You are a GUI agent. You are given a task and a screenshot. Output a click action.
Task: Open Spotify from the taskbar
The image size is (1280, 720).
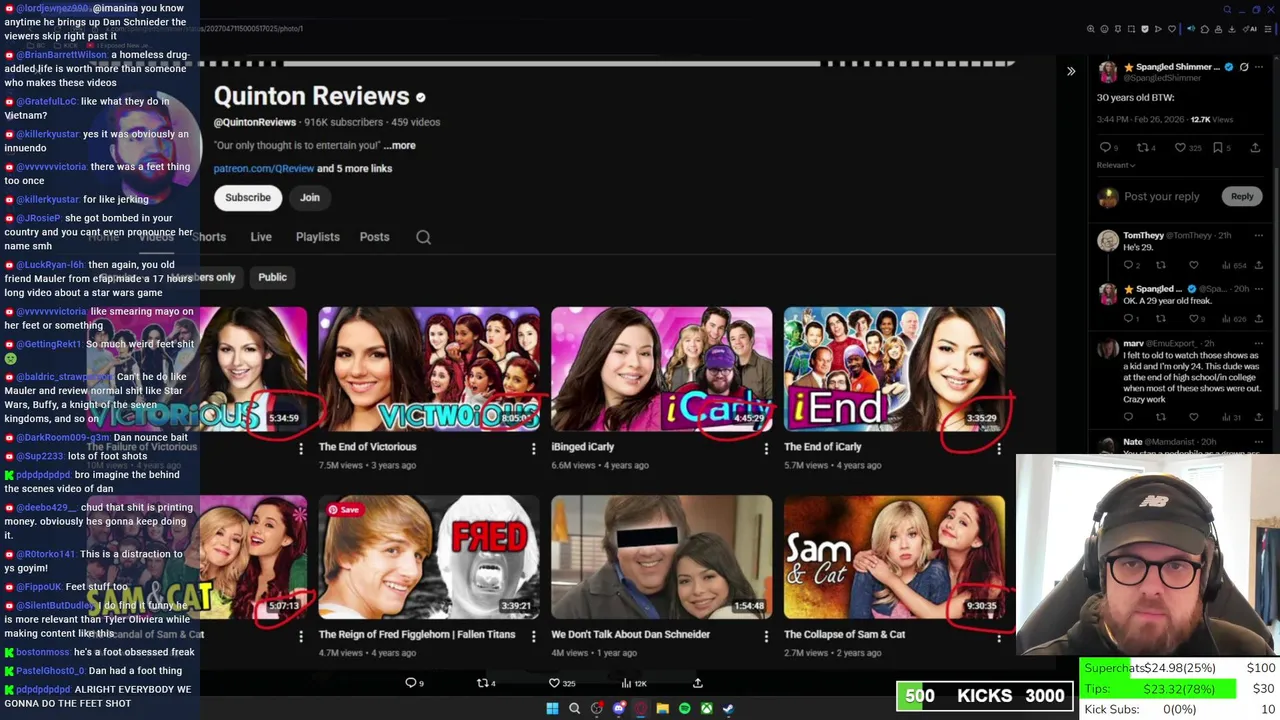[x=684, y=708]
